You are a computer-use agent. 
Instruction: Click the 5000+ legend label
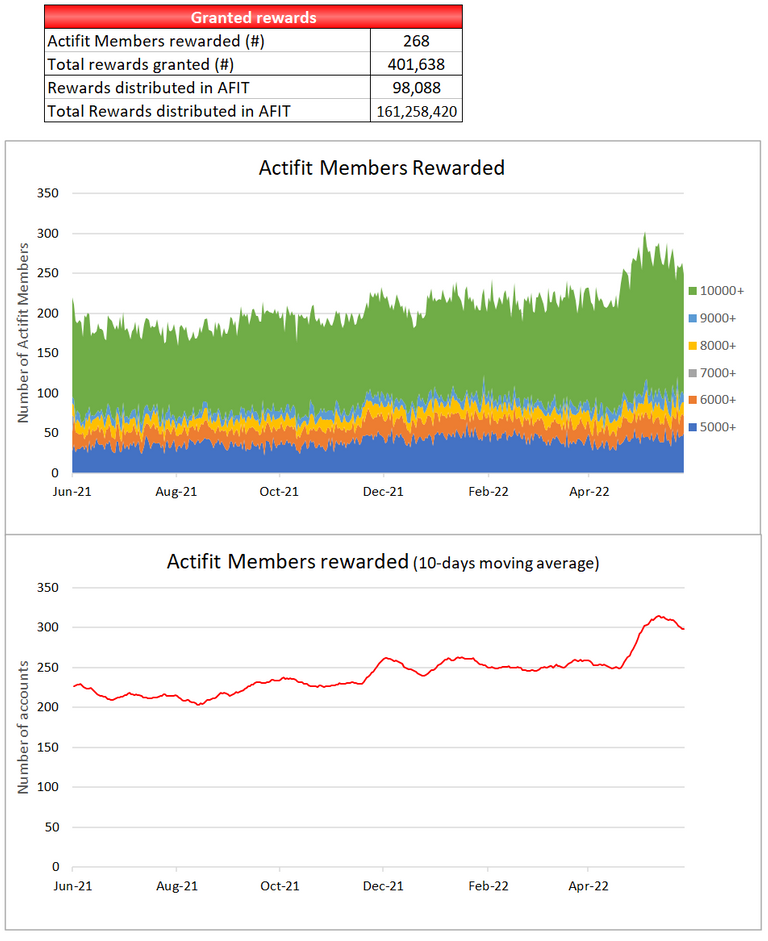(x=718, y=427)
